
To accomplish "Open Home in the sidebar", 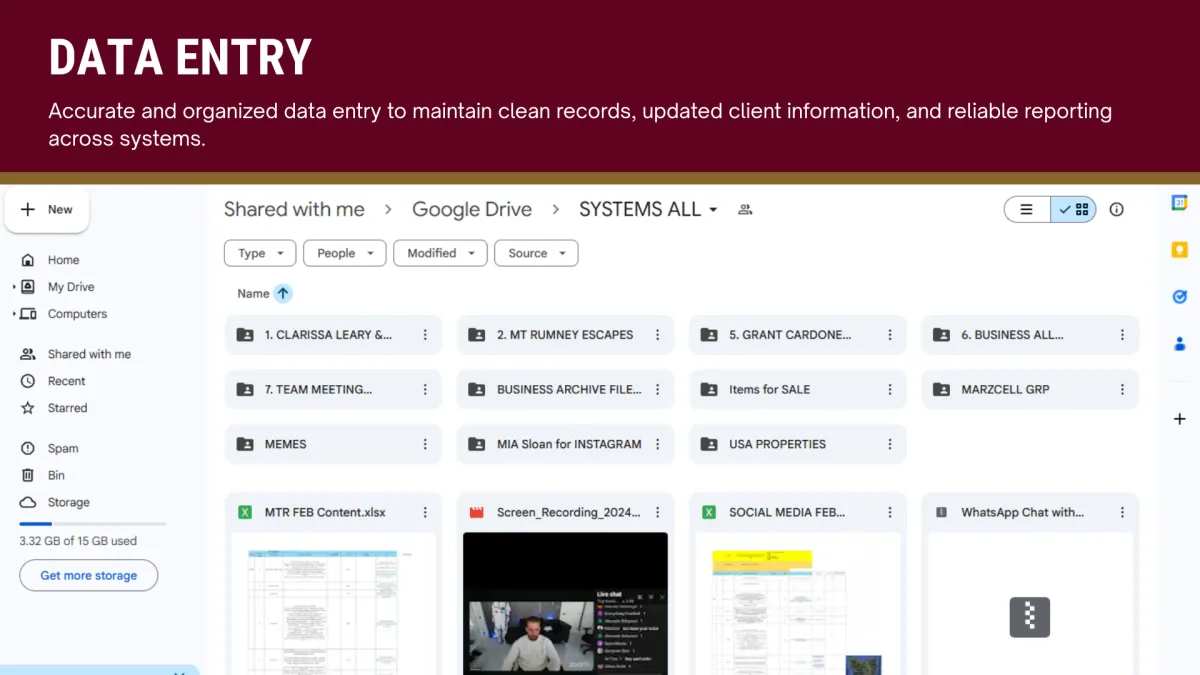I will coord(63,260).
